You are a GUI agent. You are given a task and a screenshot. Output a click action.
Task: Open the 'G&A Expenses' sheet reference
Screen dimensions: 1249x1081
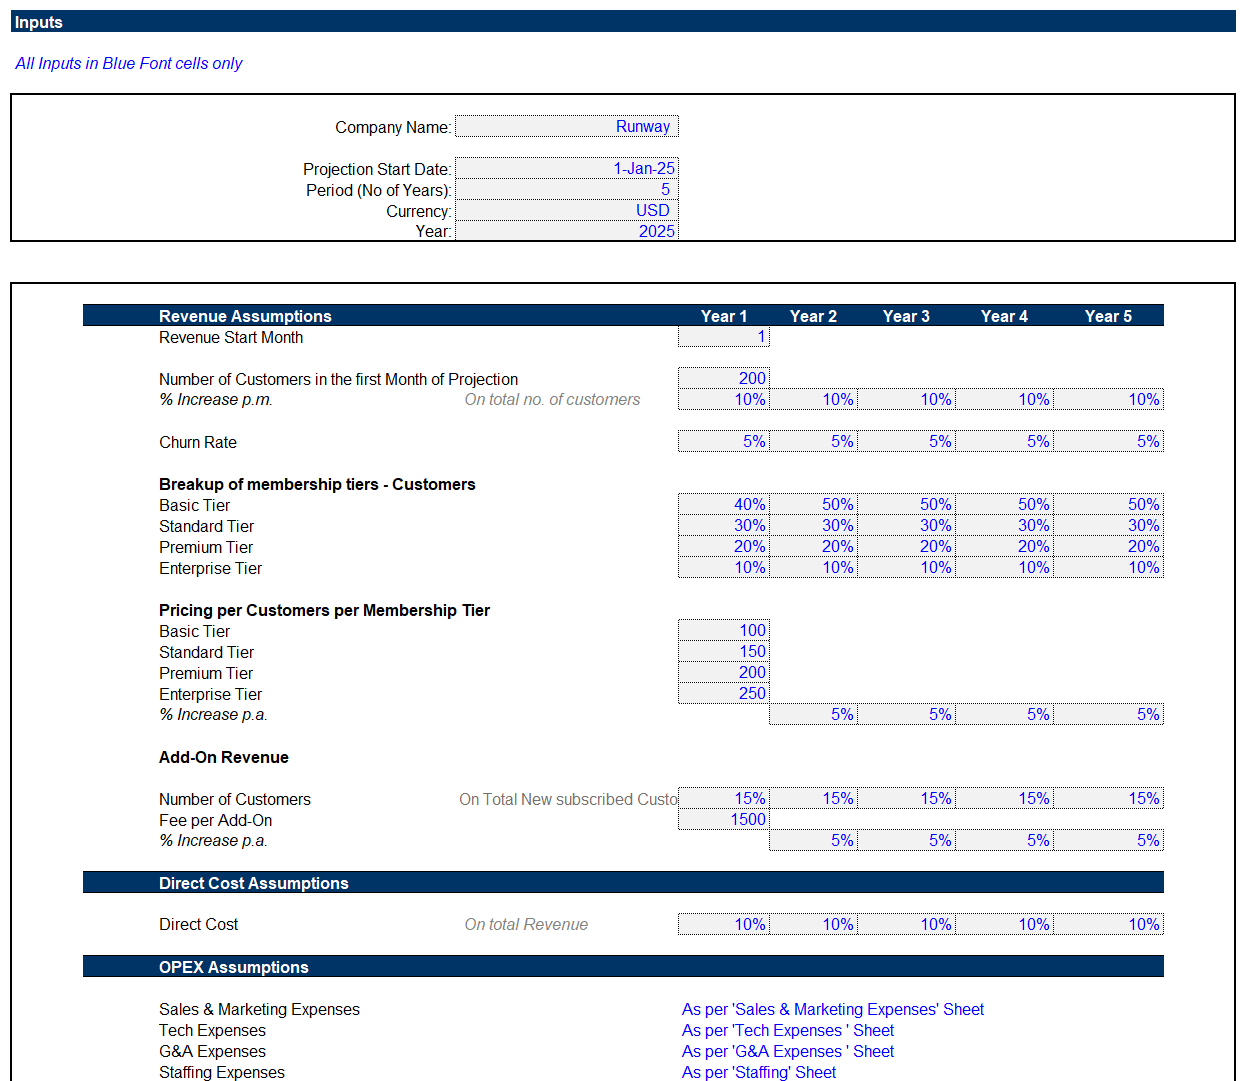click(787, 1051)
